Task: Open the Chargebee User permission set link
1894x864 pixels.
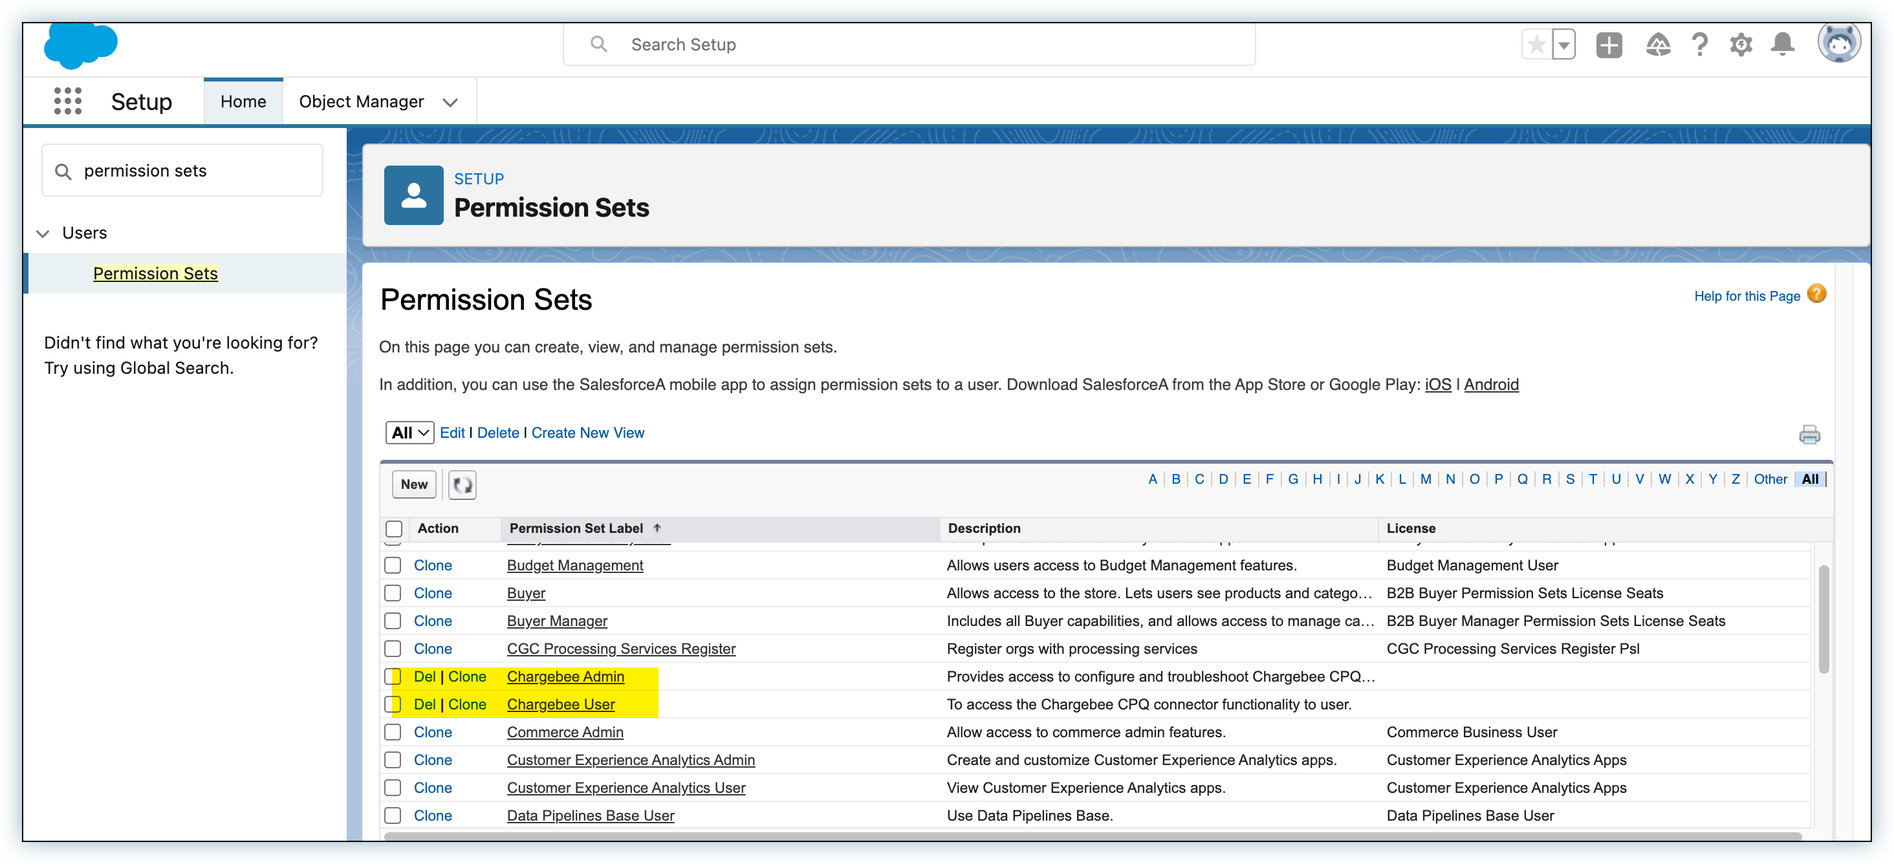Action: coord(560,705)
